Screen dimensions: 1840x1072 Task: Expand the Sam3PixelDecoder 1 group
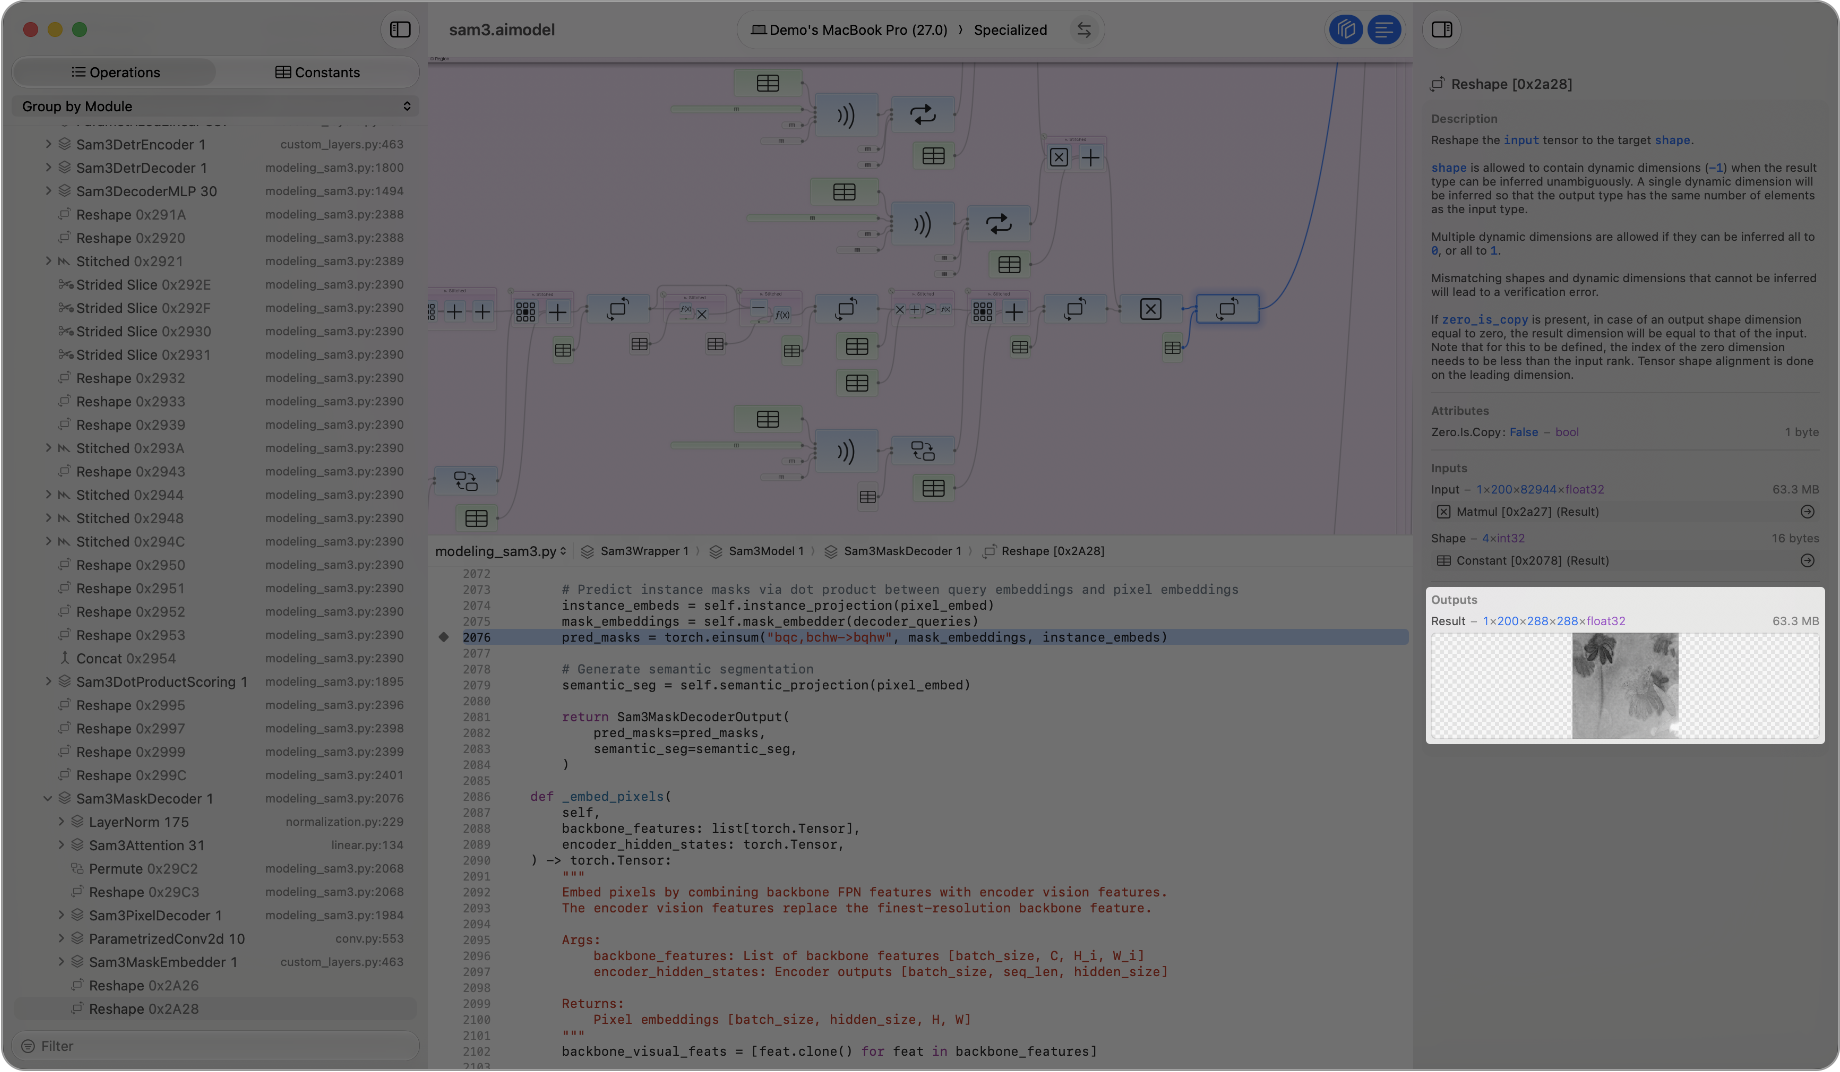coord(61,915)
